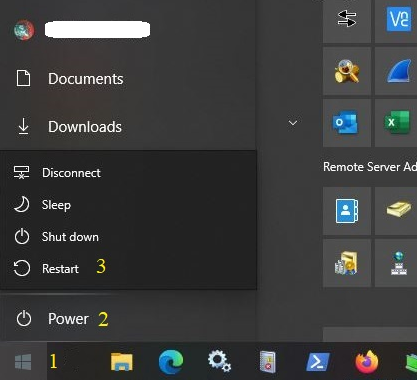The height and width of the screenshot is (380, 417).
Task: Open the blue address book tile
Action: 347,211
